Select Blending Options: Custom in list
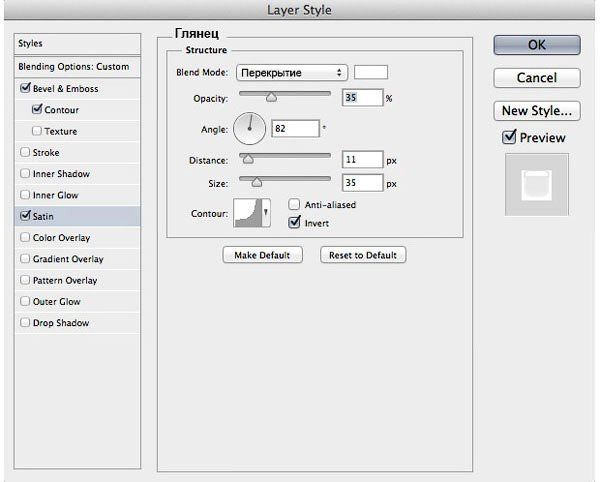 (x=73, y=66)
